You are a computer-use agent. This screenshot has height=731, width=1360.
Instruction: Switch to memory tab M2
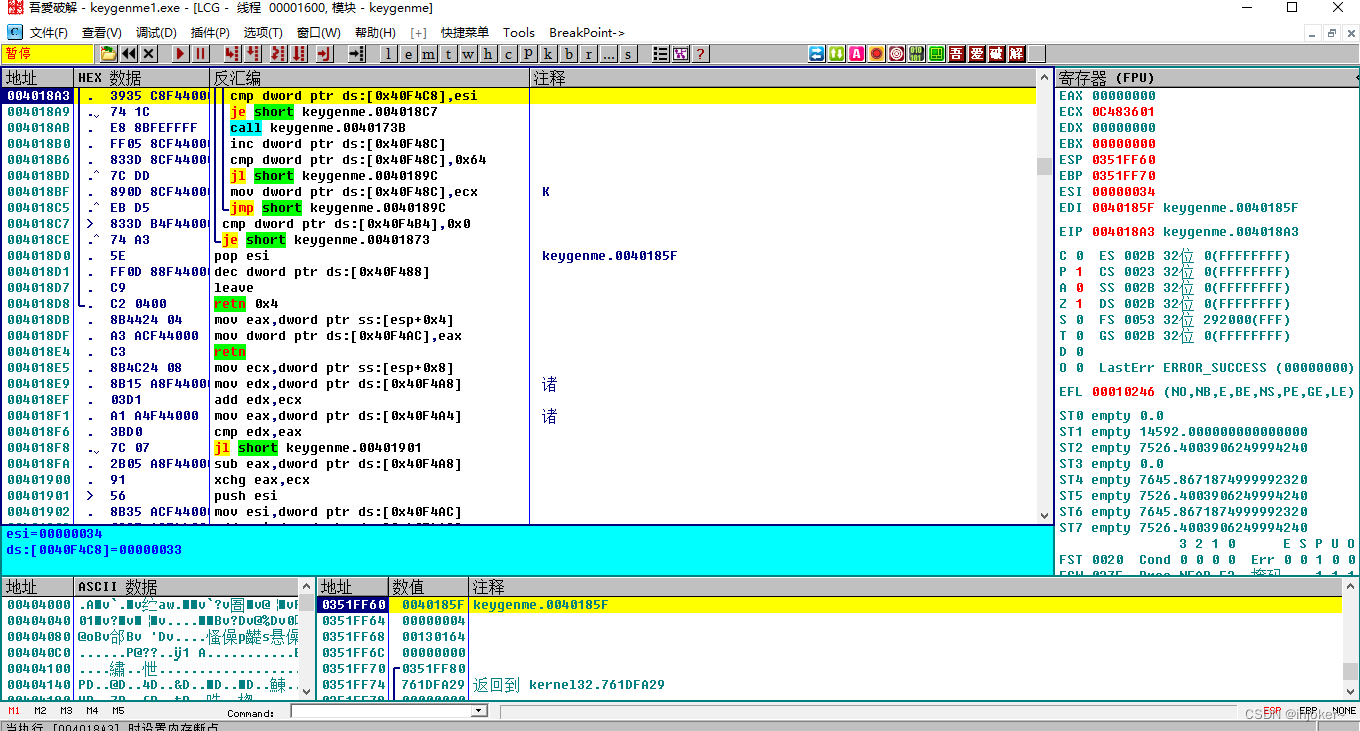point(40,711)
